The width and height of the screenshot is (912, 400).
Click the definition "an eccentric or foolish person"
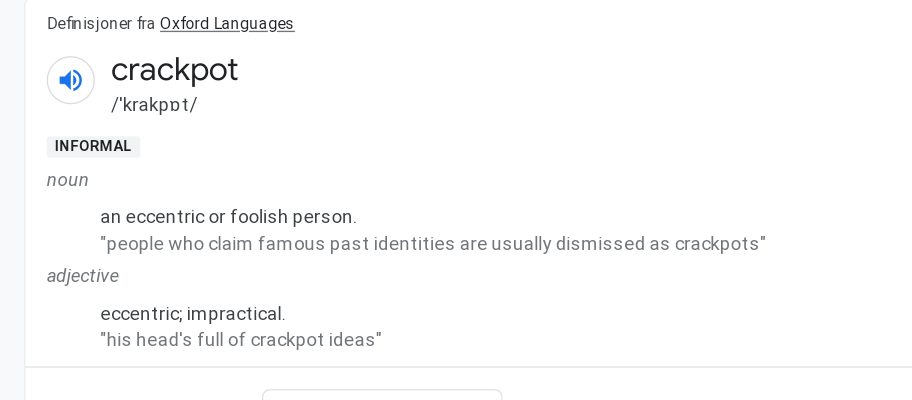click(x=228, y=217)
